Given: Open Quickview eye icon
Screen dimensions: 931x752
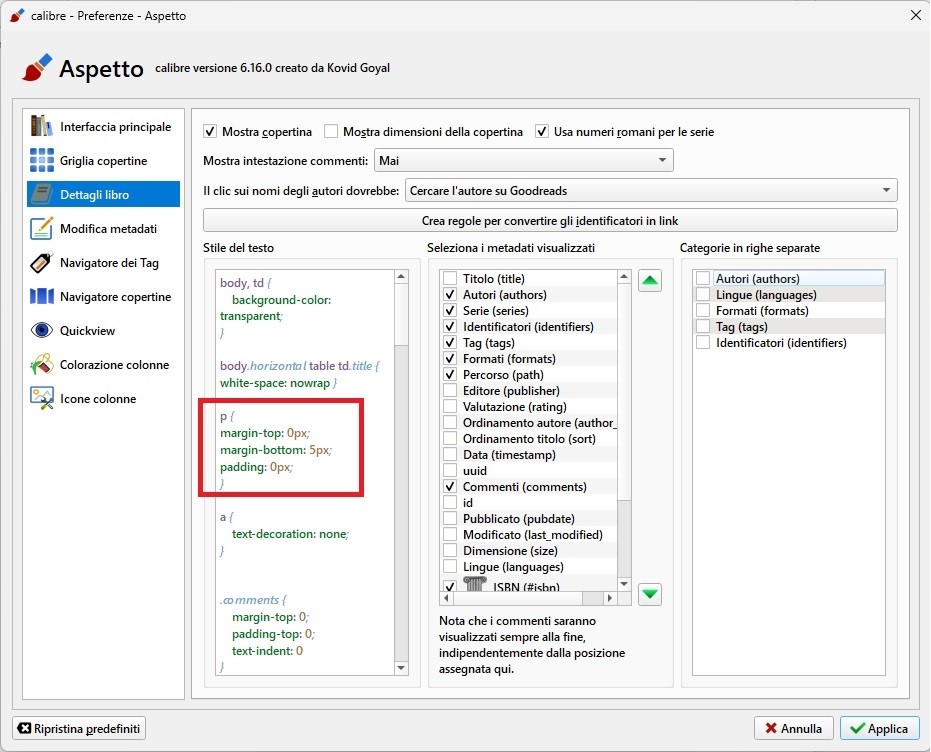Looking at the screenshot, I should pos(41,331).
